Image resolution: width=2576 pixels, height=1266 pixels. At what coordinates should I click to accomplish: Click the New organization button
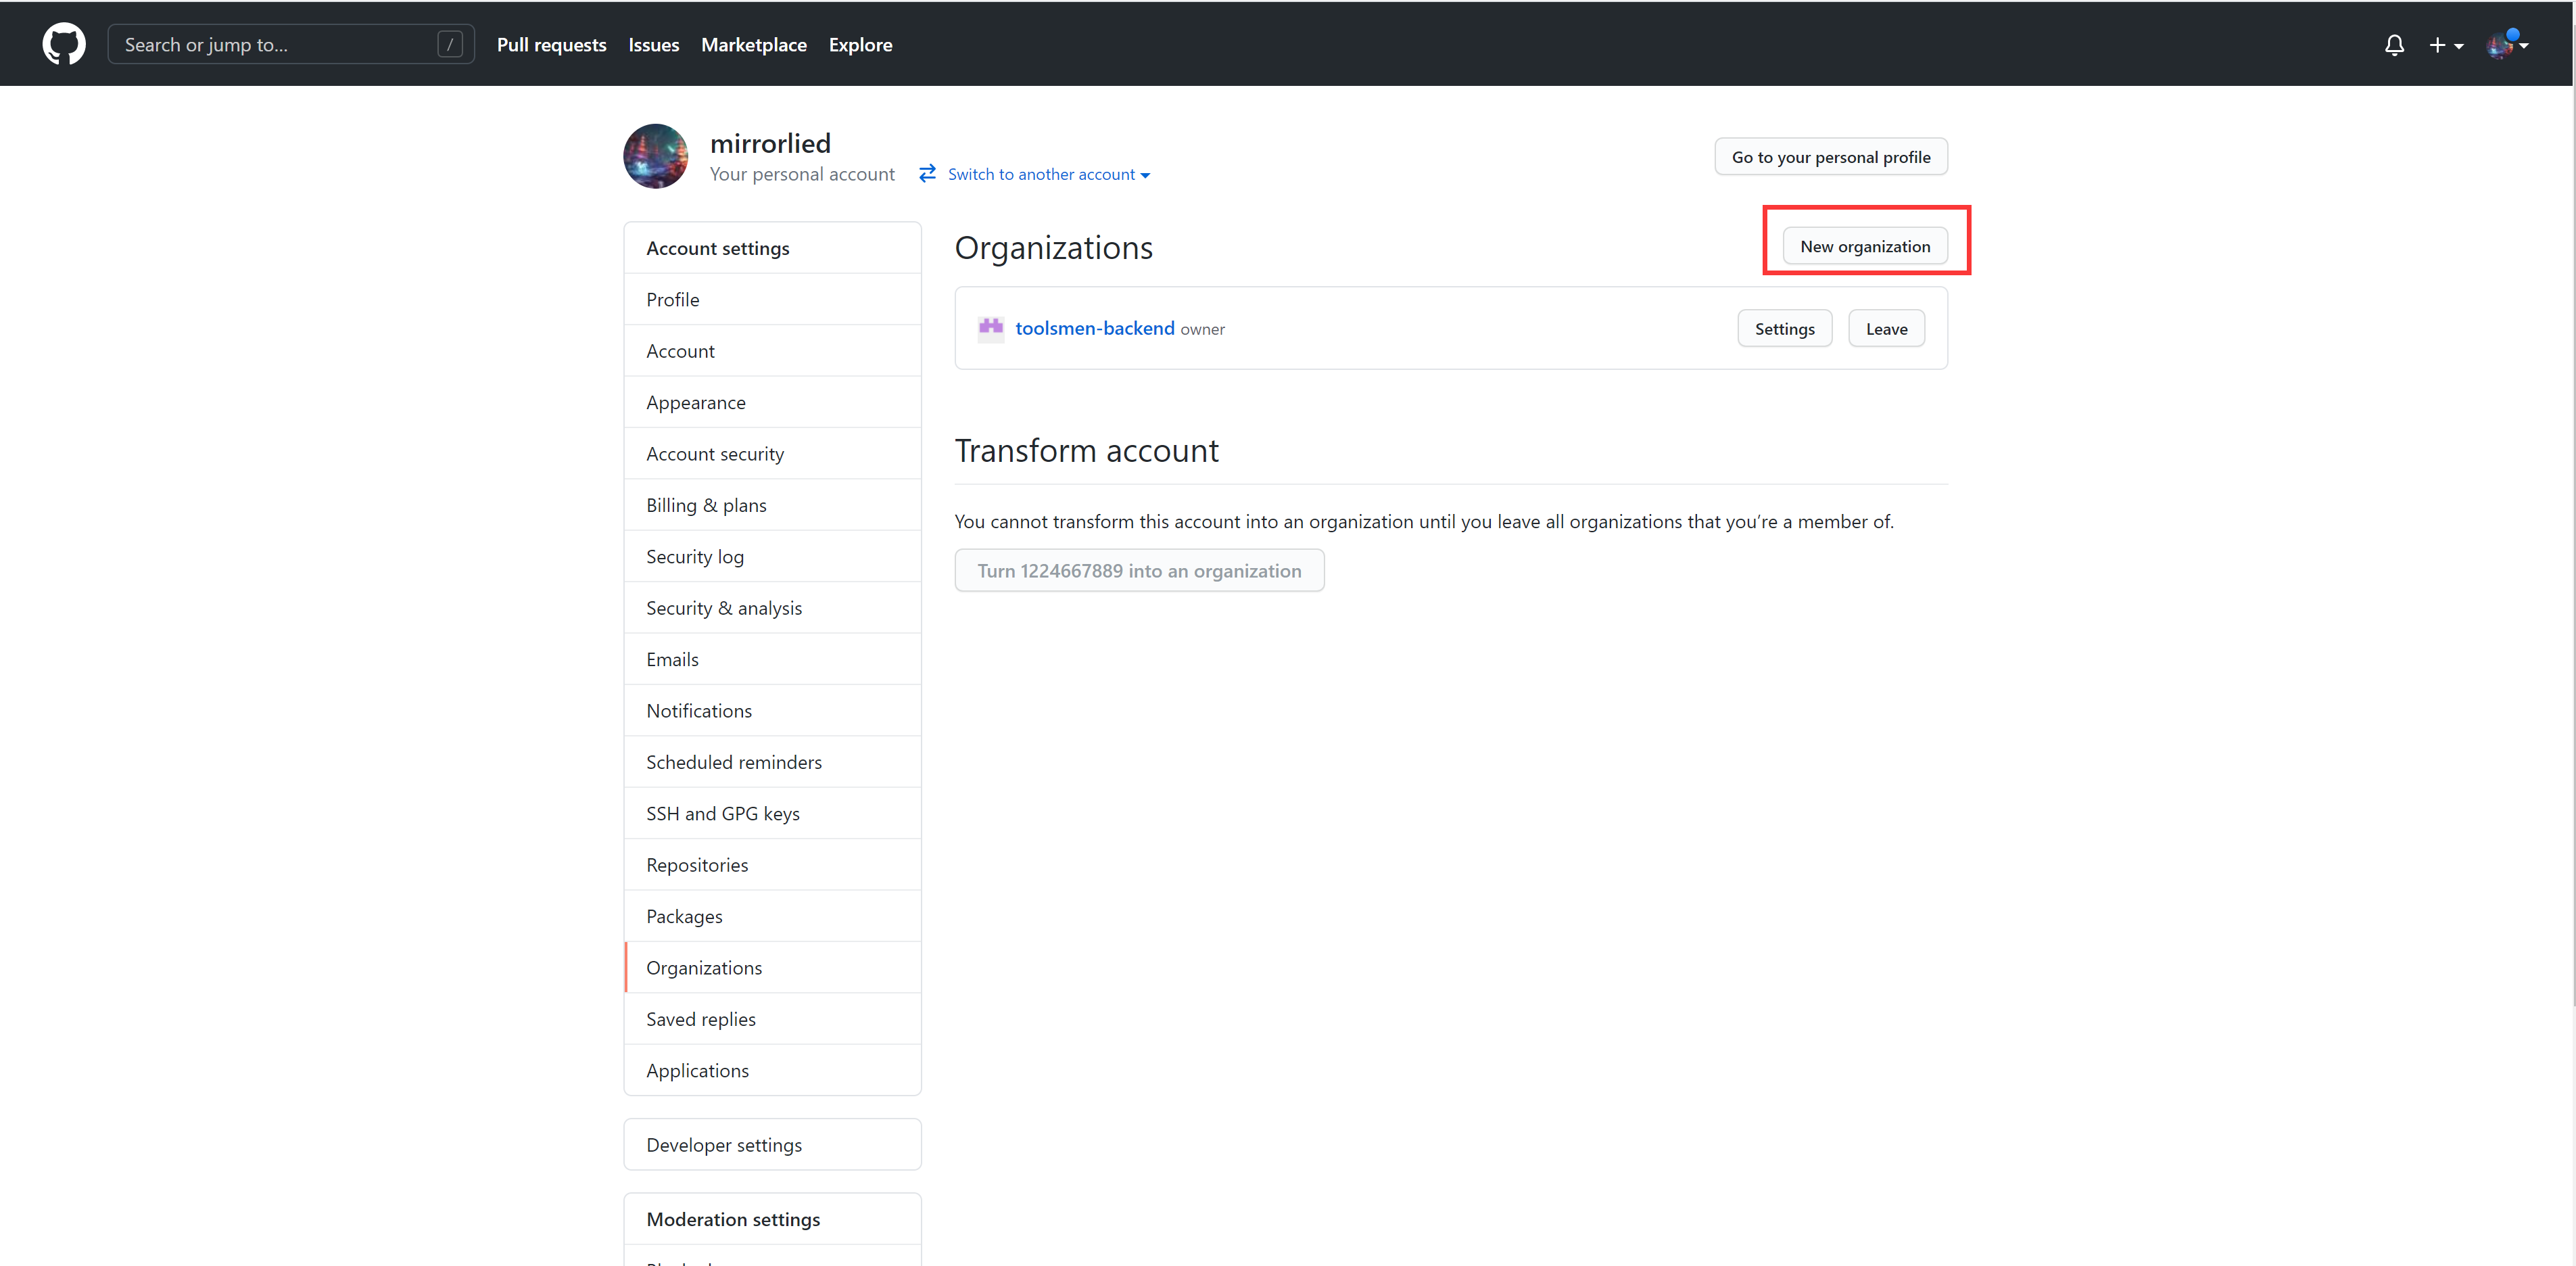[x=1865, y=246]
